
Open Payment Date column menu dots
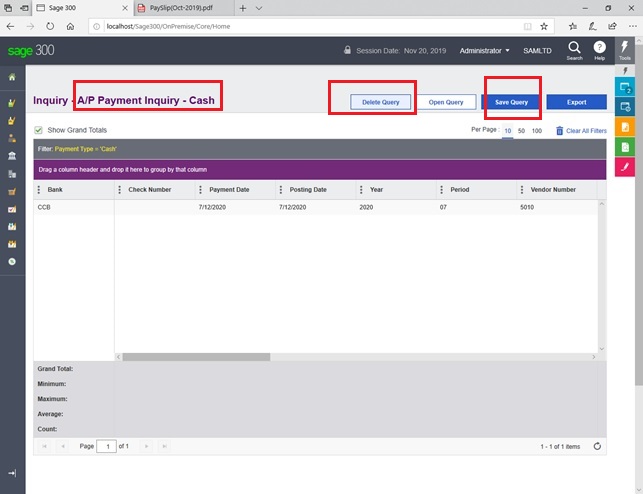pyautogui.click(x=200, y=189)
